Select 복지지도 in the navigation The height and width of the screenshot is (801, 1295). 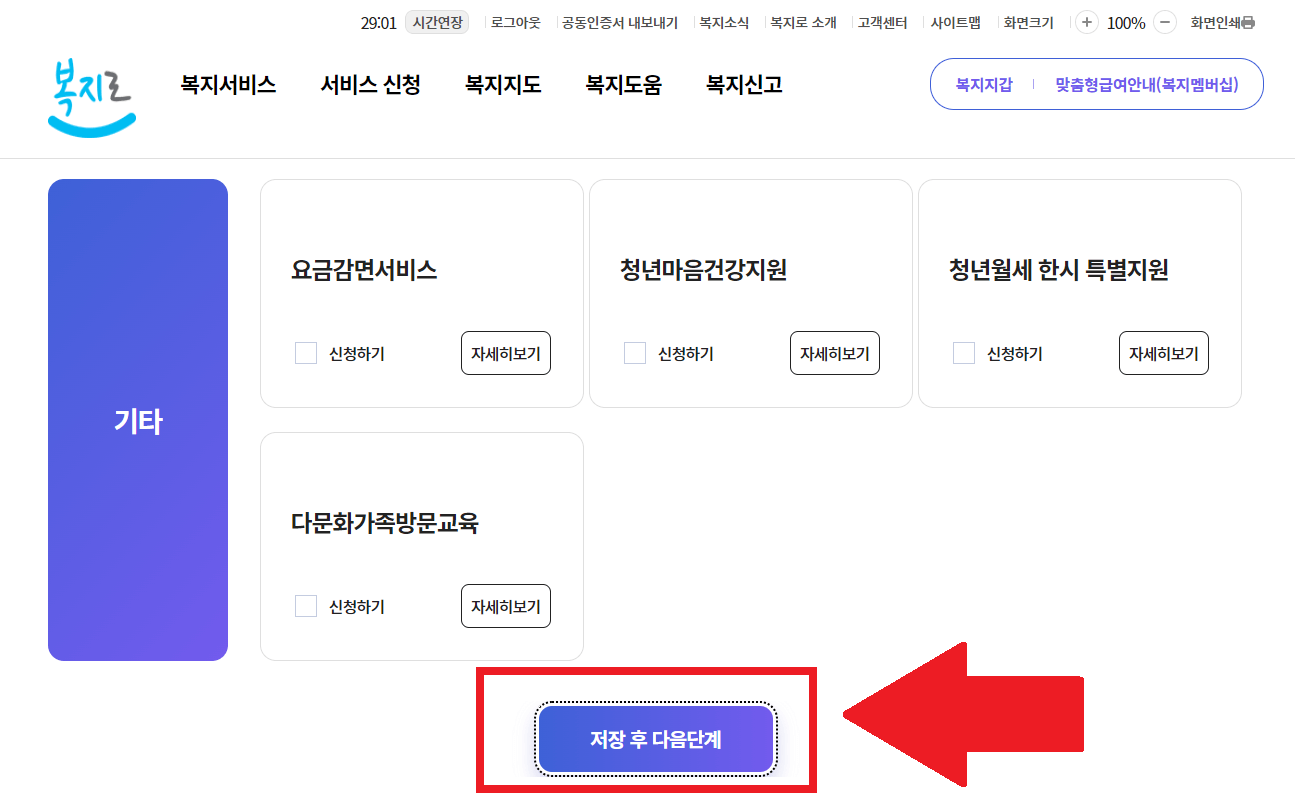coord(502,85)
